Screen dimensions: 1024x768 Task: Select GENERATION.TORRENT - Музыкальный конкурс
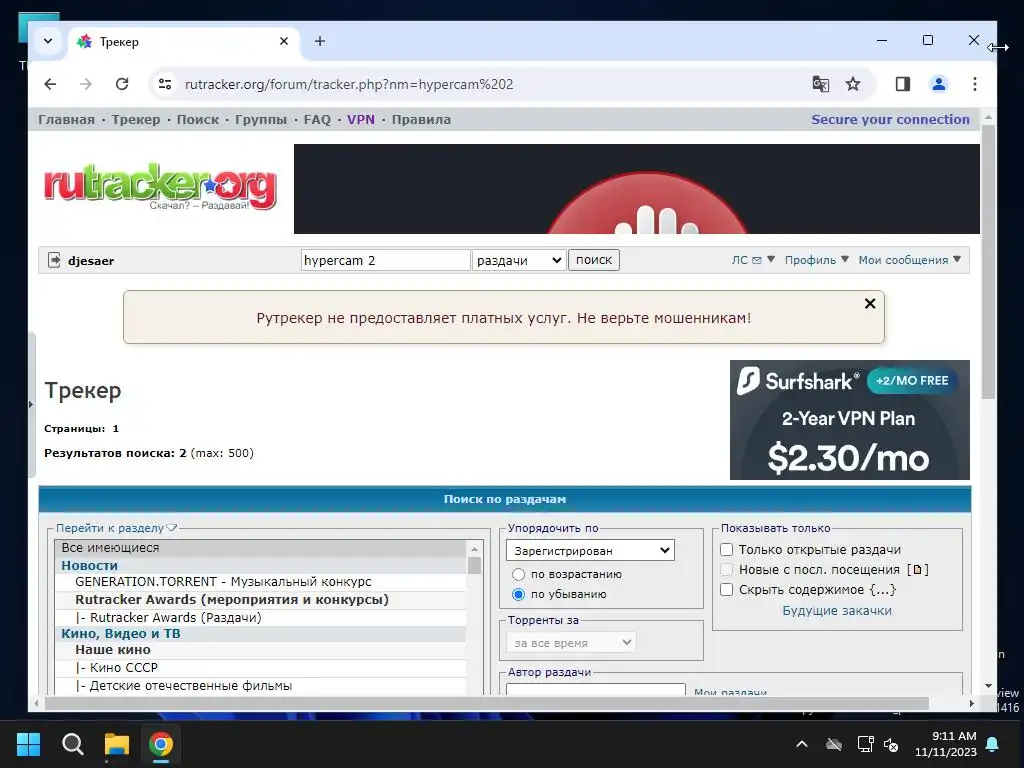point(261,582)
